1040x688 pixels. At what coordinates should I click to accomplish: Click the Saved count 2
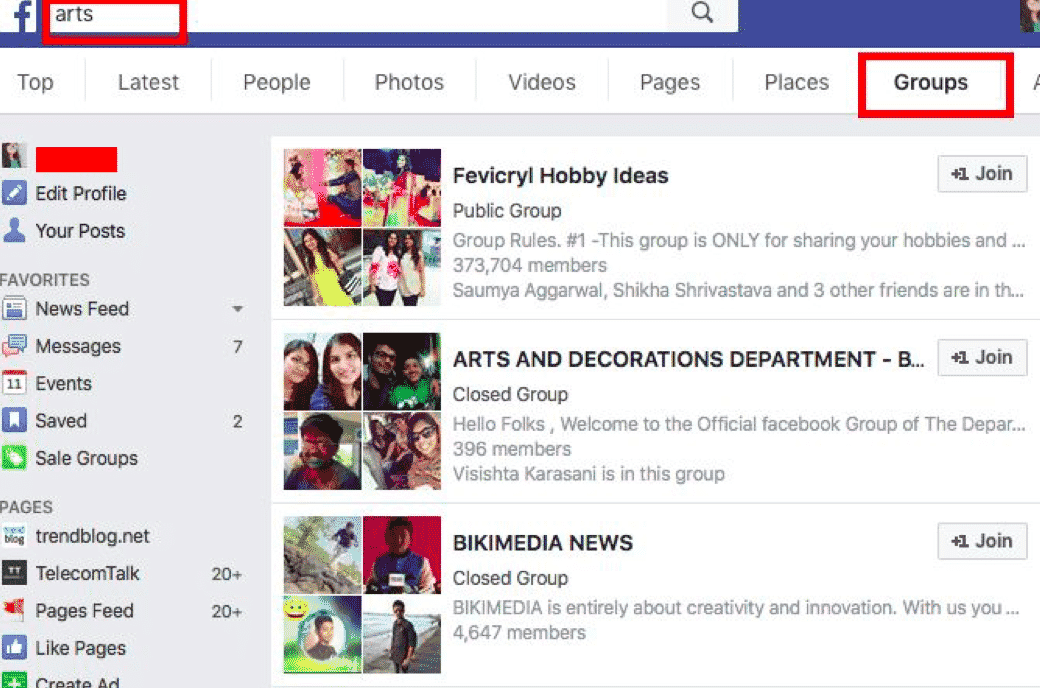point(237,421)
